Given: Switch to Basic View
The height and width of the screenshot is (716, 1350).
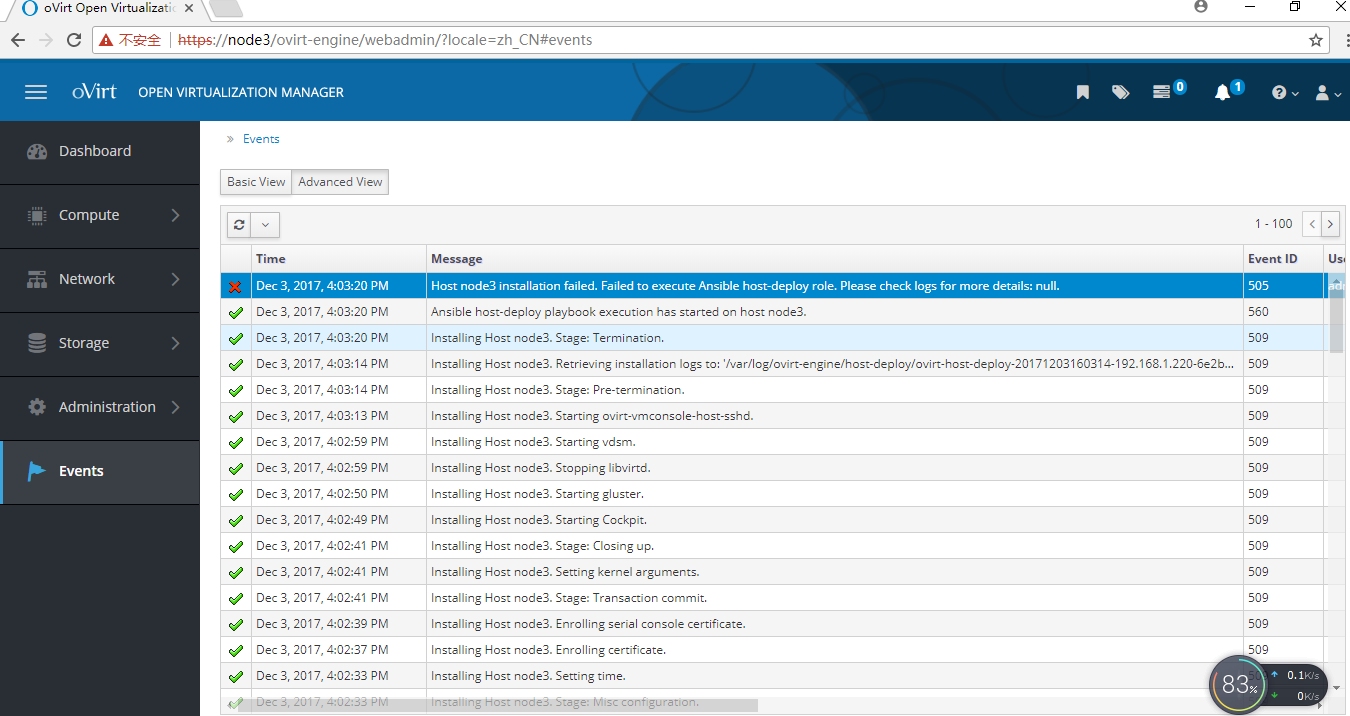Looking at the screenshot, I should tap(256, 182).
